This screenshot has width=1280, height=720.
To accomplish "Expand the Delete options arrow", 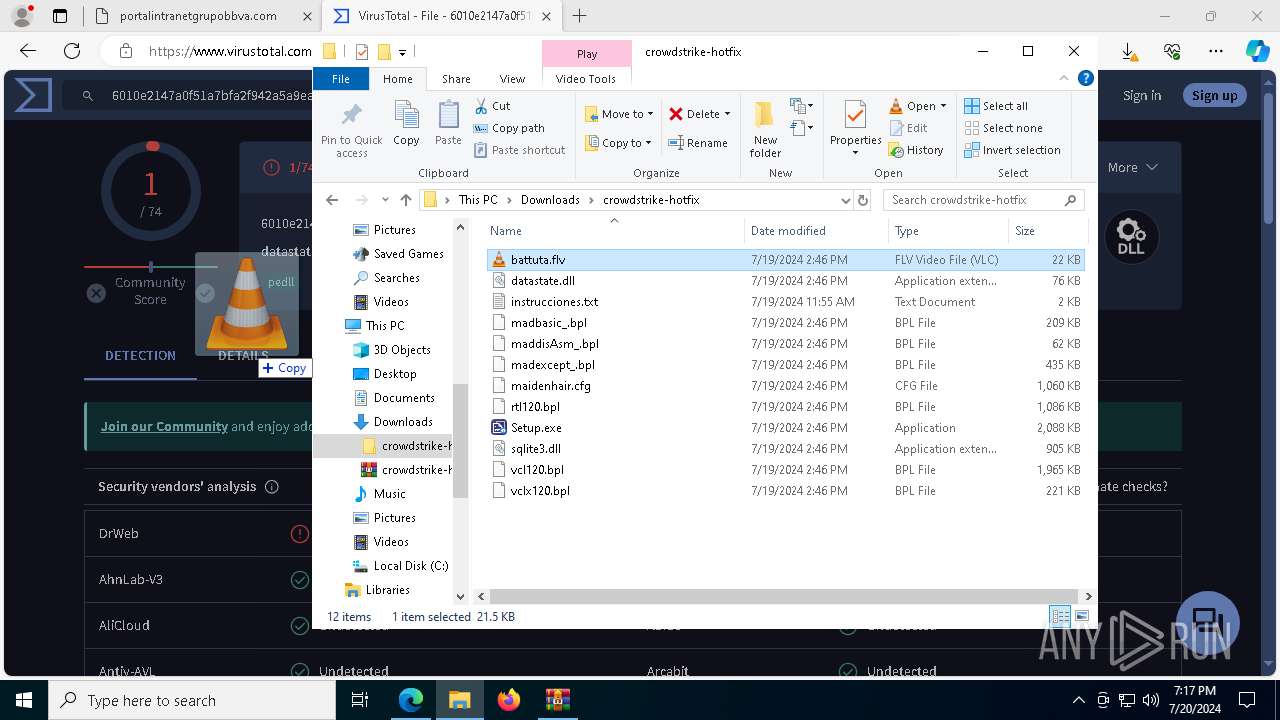I will (x=727, y=114).
